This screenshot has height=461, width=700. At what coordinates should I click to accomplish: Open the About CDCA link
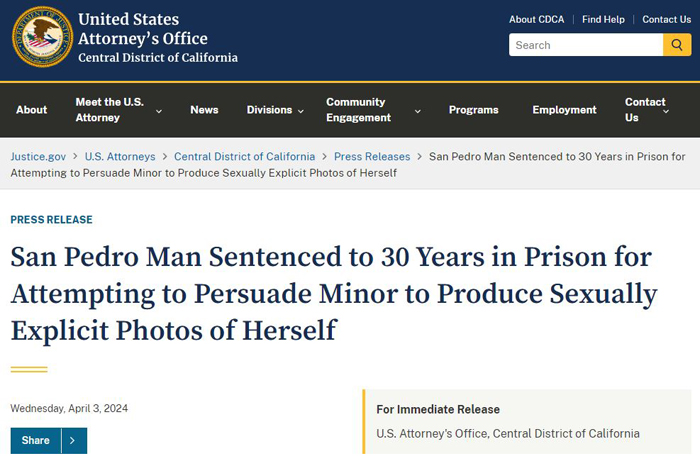(x=537, y=19)
